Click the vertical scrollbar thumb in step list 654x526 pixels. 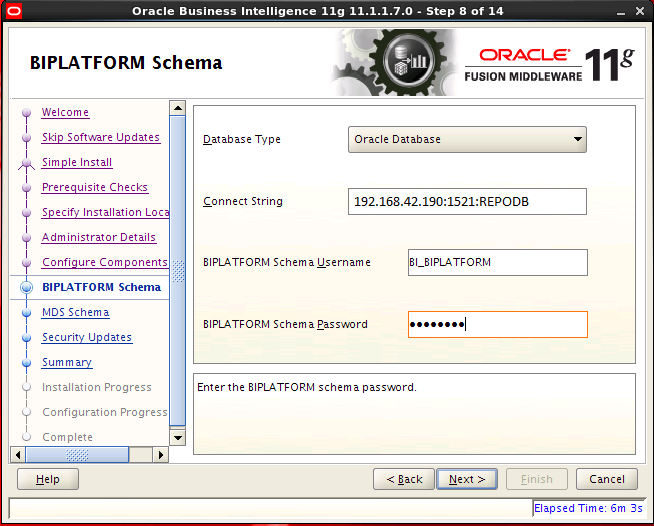pos(178,271)
